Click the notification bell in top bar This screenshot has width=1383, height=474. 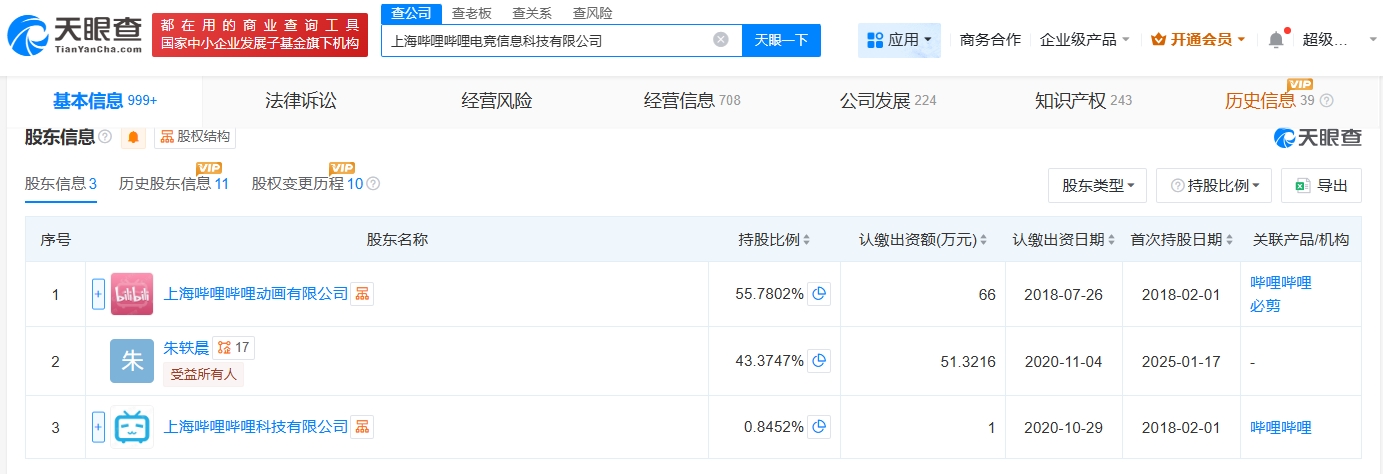point(1275,40)
